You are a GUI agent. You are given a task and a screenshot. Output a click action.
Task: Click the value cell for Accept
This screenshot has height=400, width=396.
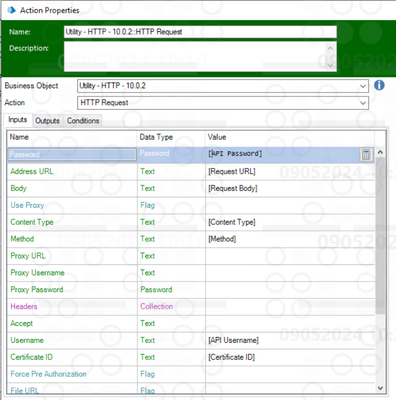click(290, 323)
